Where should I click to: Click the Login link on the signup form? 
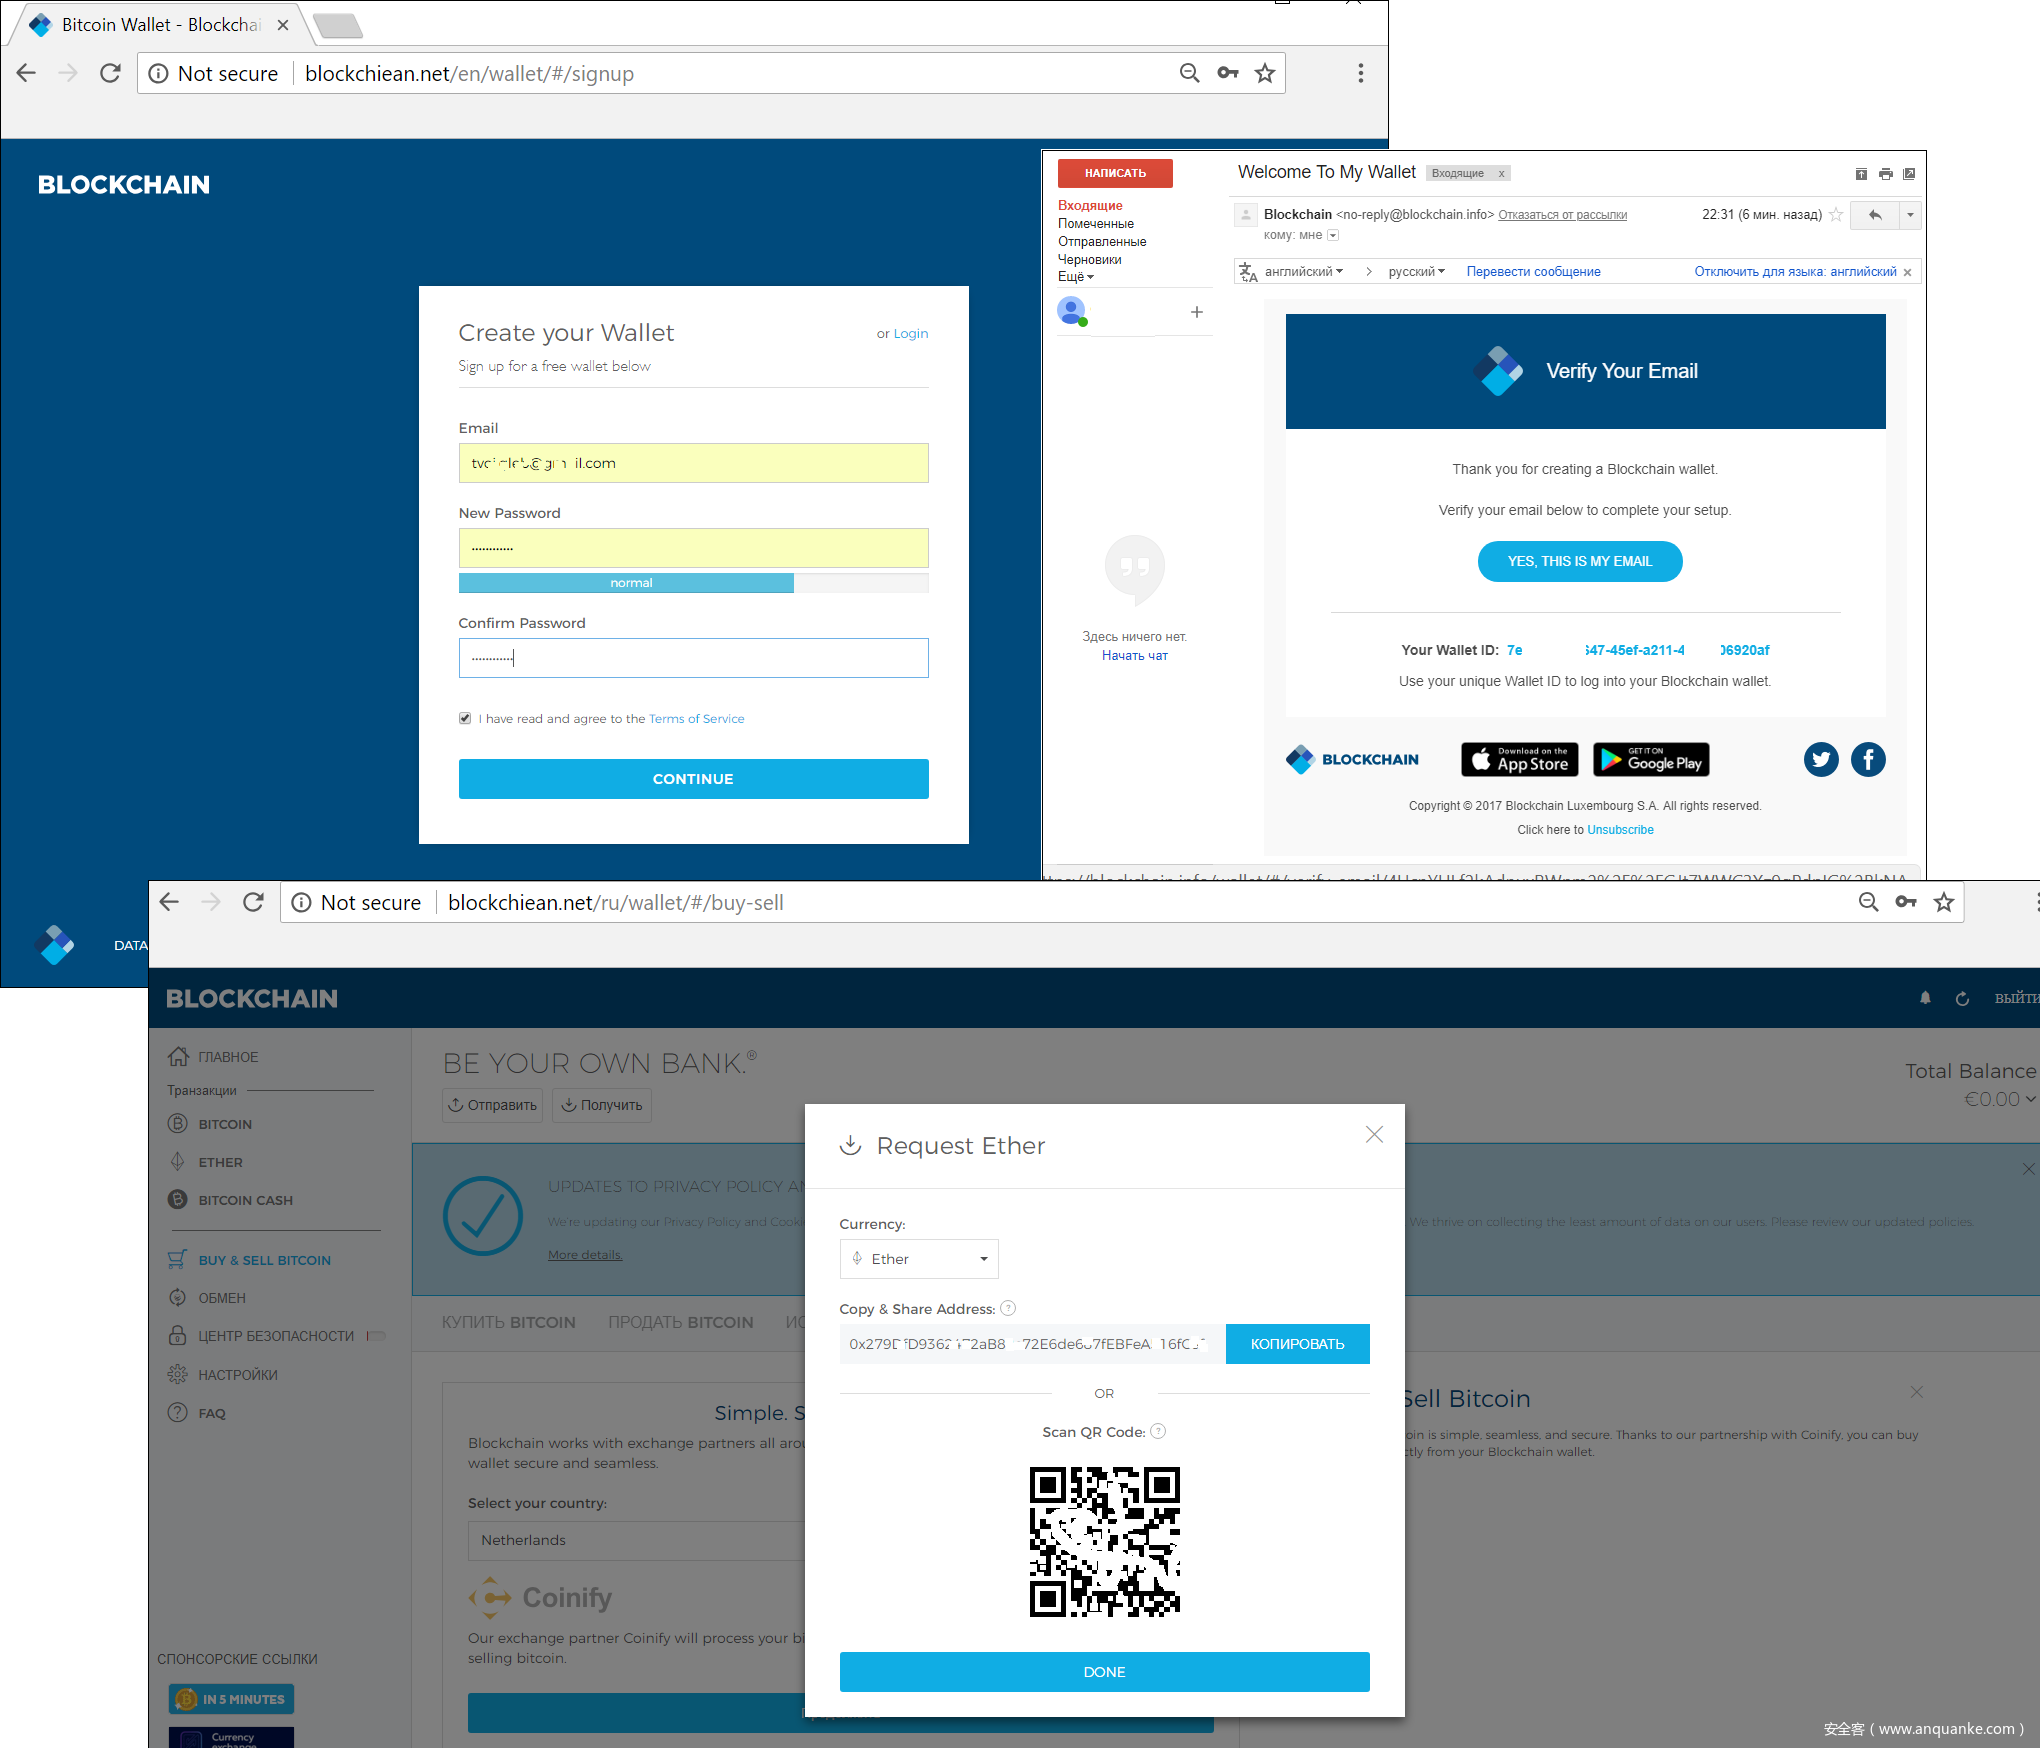(910, 333)
